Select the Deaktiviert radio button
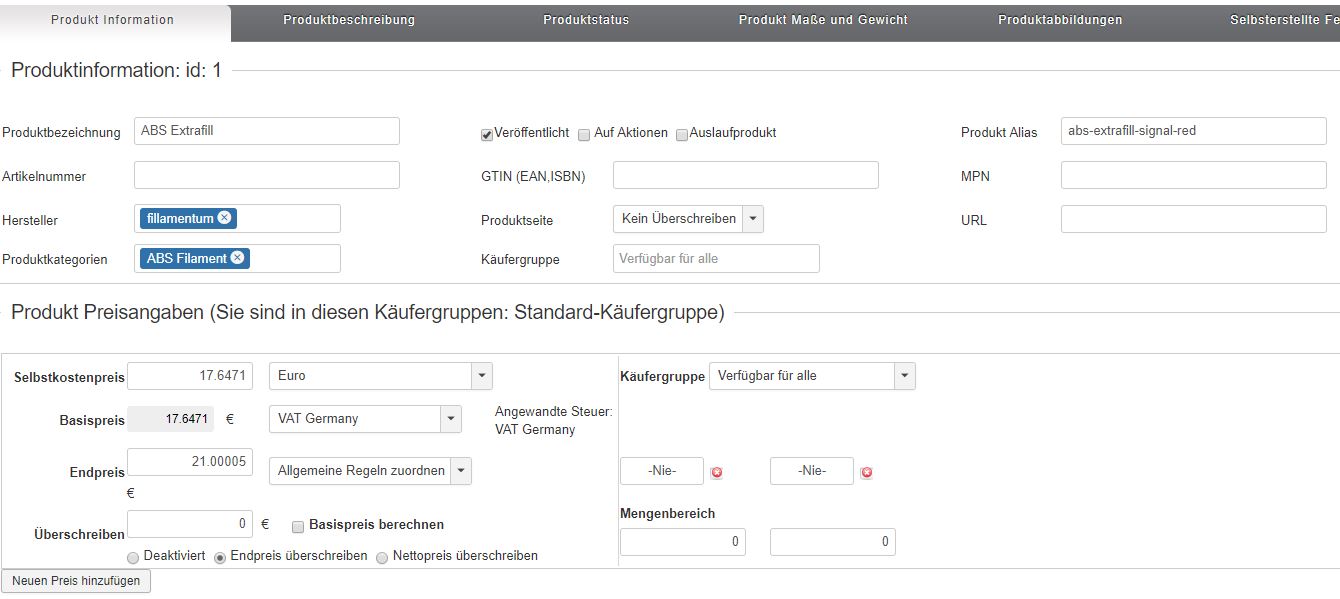1340x599 pixels. 133,557
